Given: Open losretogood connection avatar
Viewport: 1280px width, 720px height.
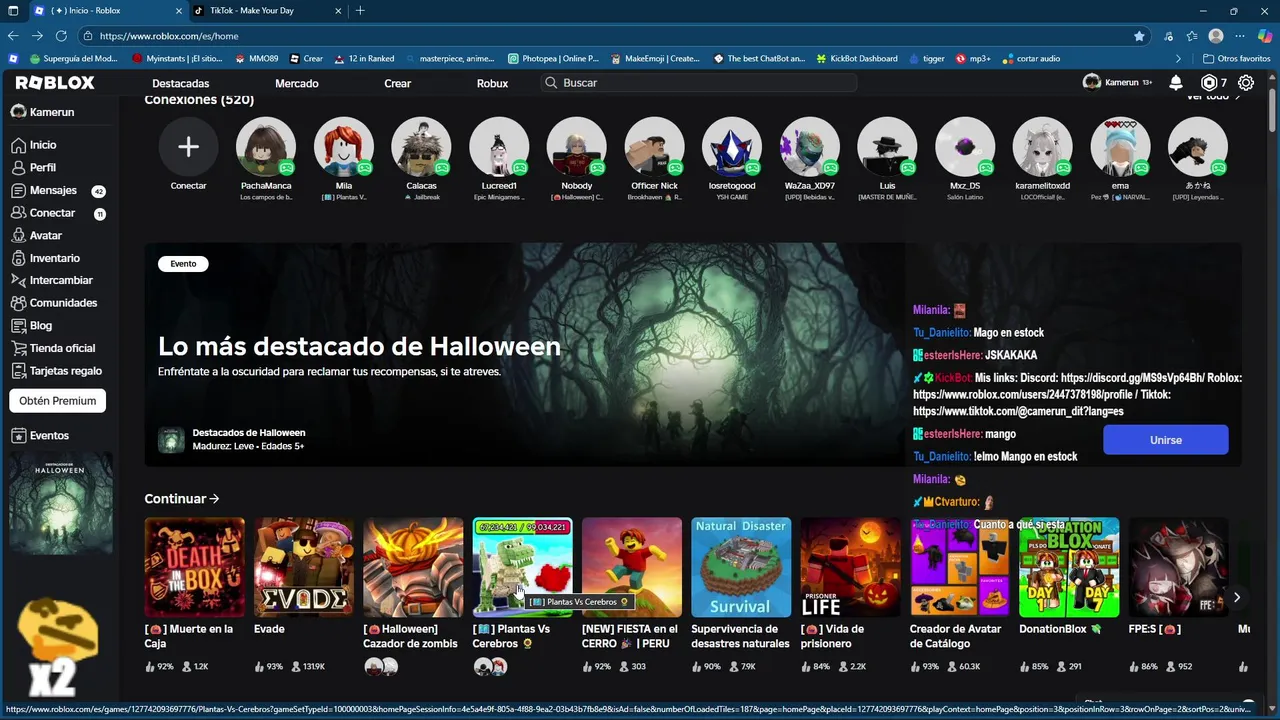Looking at the screenshot, I should (x=732, y=147).
